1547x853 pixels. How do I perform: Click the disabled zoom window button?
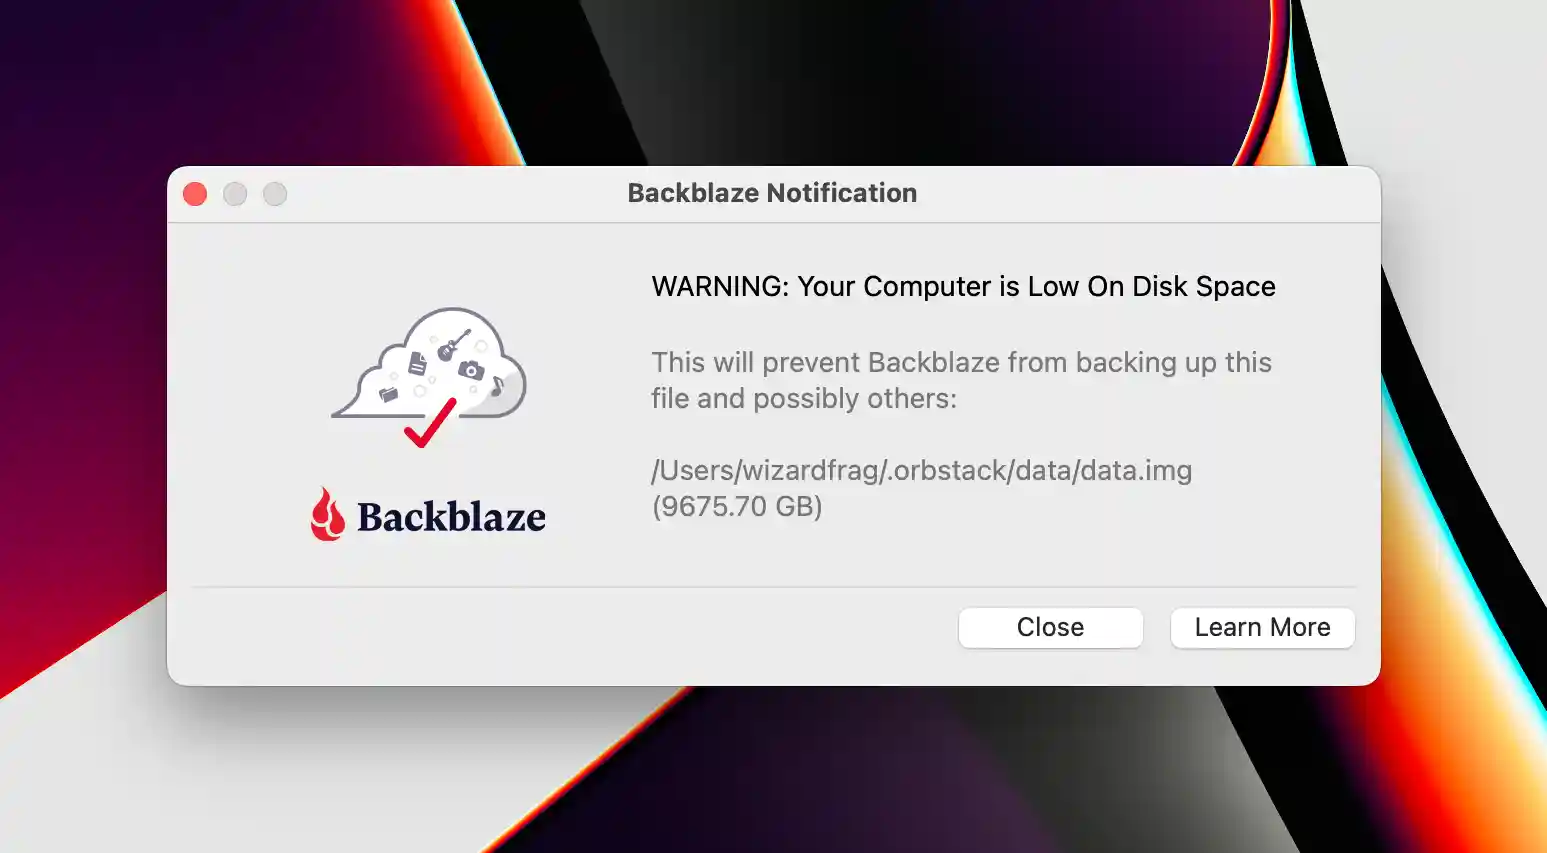275,194
